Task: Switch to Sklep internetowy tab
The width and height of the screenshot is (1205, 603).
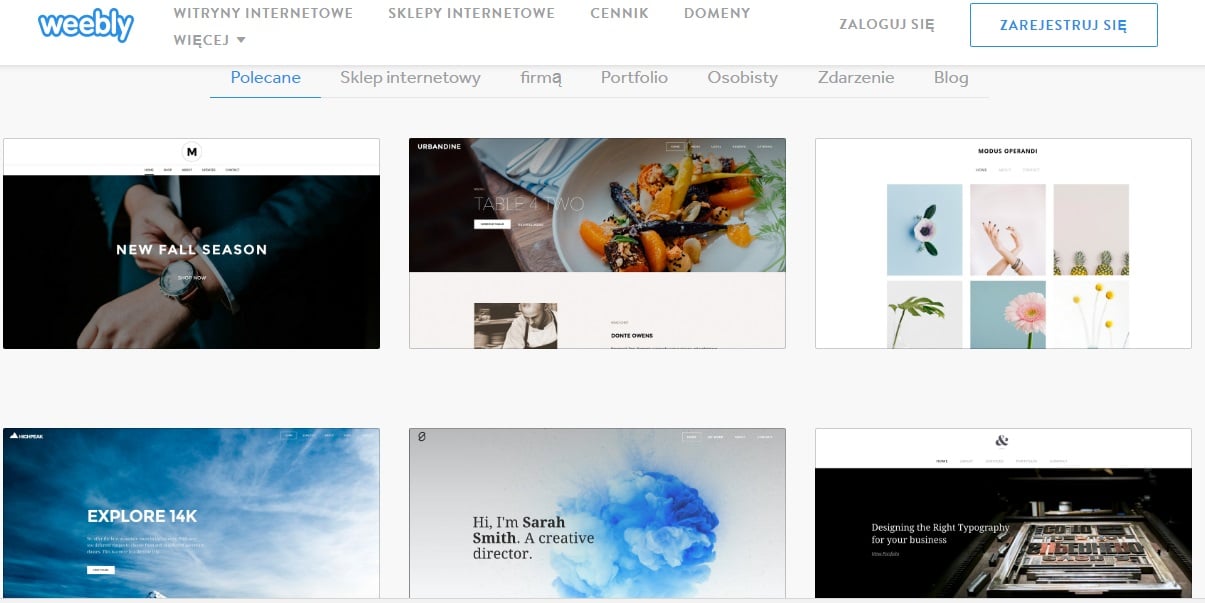Action: pyautogui.click(x=410, y=77)
